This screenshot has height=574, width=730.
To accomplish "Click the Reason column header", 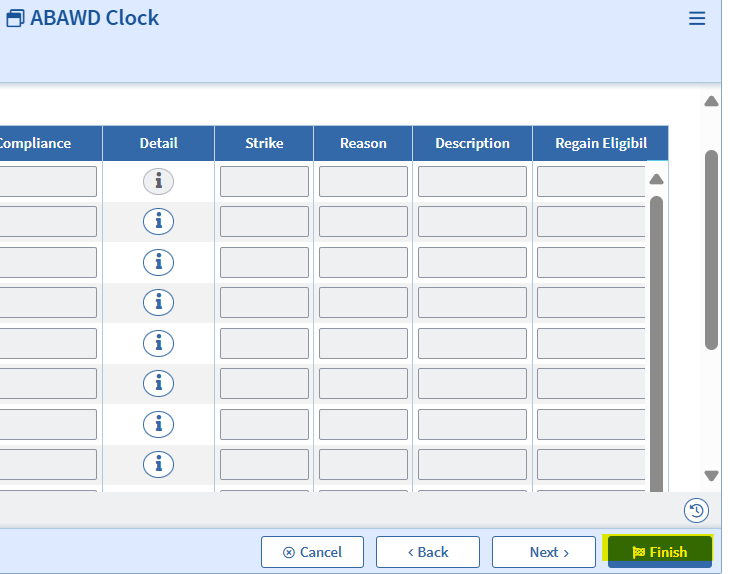I will coord(363,143).
